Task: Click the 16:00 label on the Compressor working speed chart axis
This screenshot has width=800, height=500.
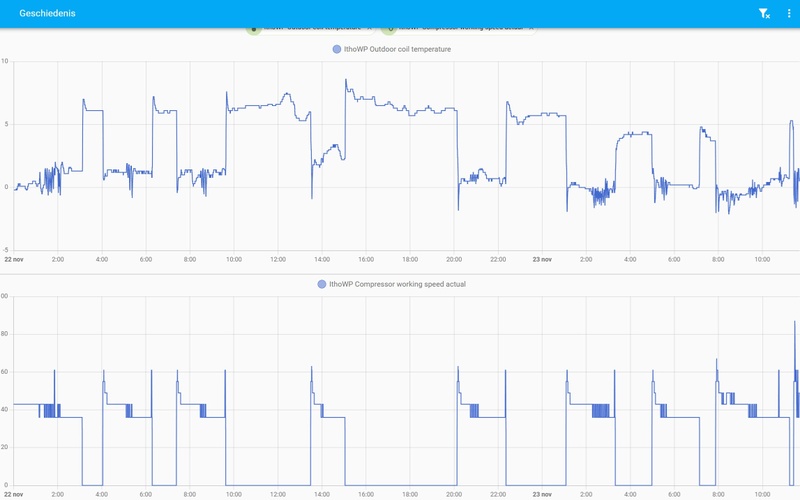Action: coord(366,494)
